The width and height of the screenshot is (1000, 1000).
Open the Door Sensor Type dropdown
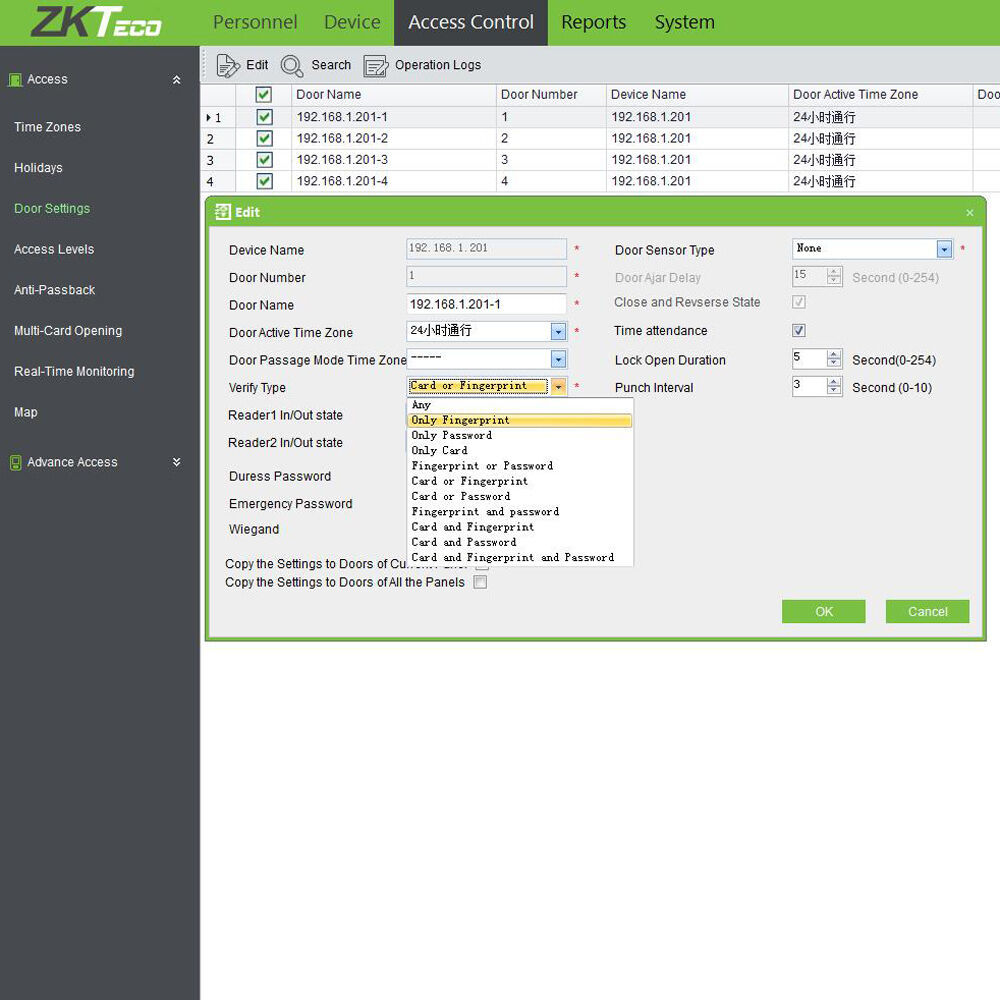pyautogui.click(x=944, y=249)
